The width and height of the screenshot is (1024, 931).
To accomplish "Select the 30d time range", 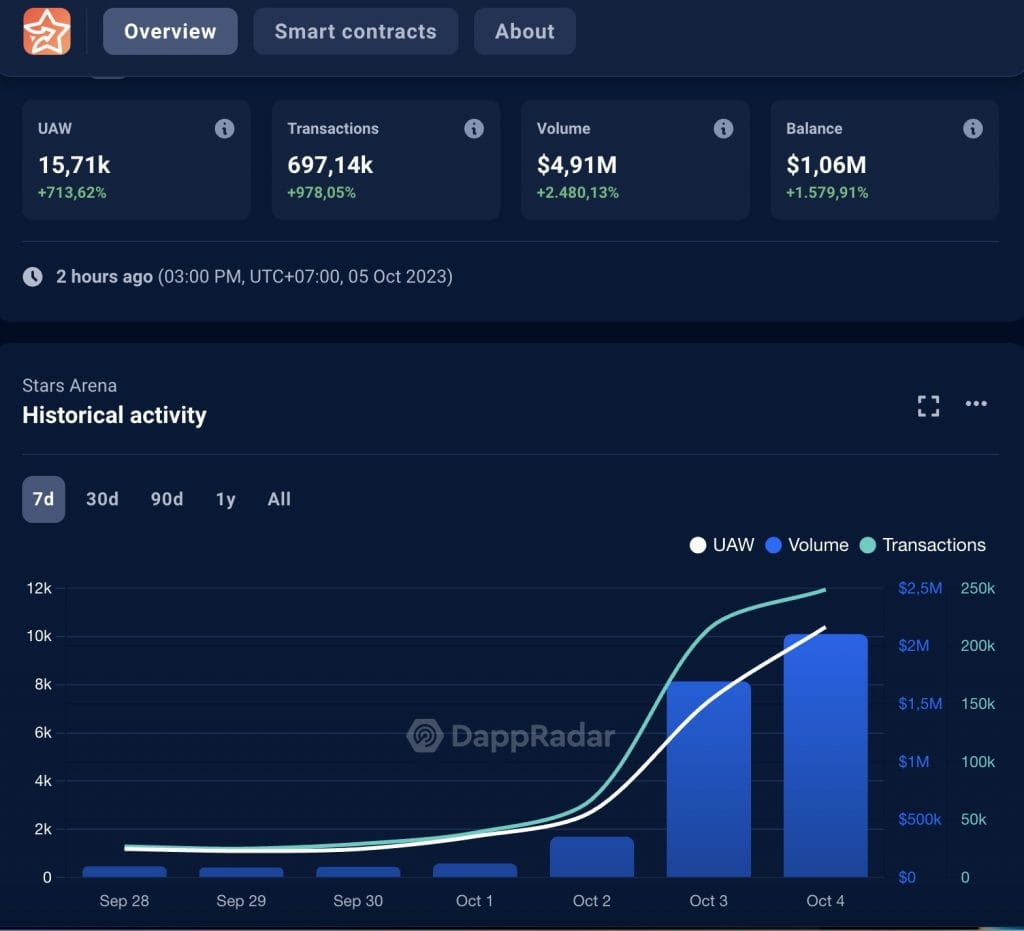I will click(101, 499).
